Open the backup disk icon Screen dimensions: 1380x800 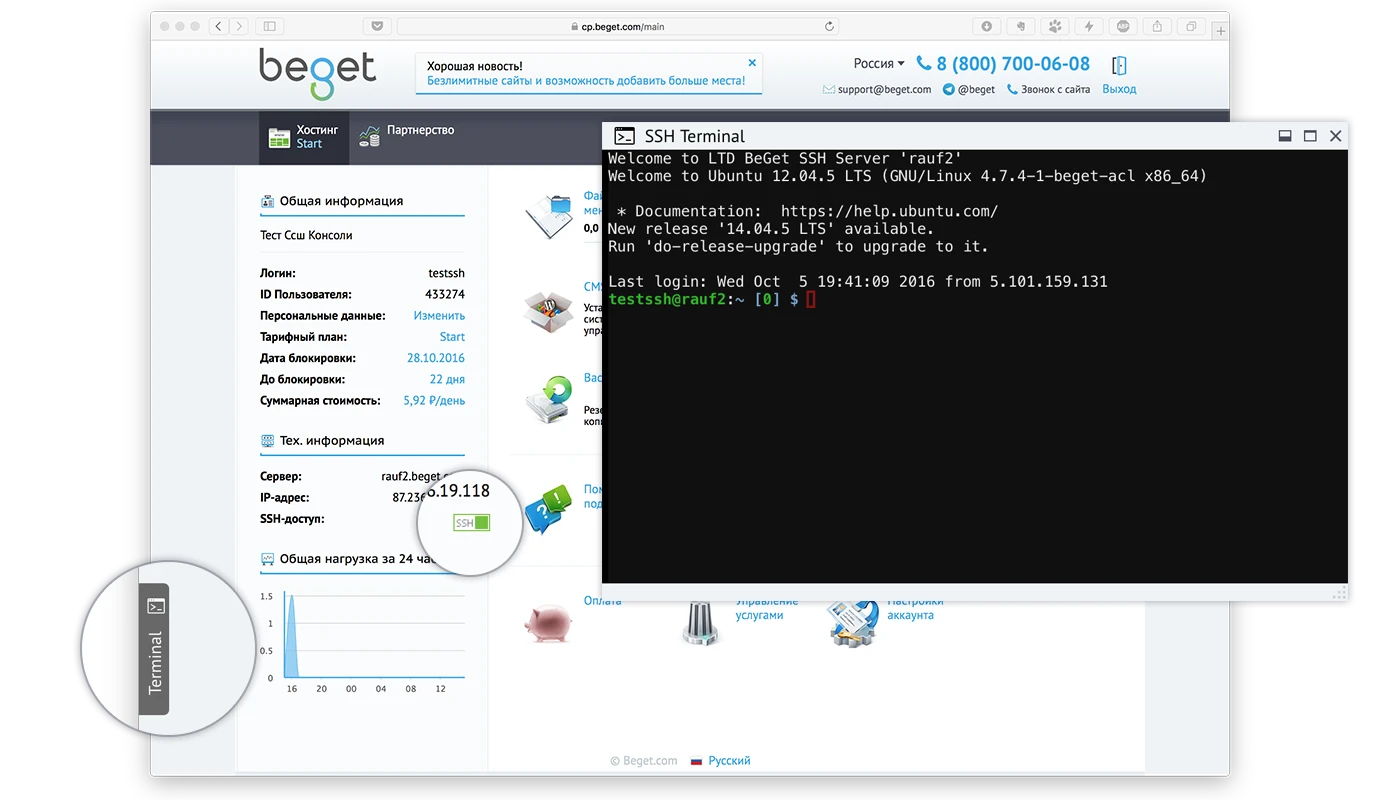click(548, 400)
